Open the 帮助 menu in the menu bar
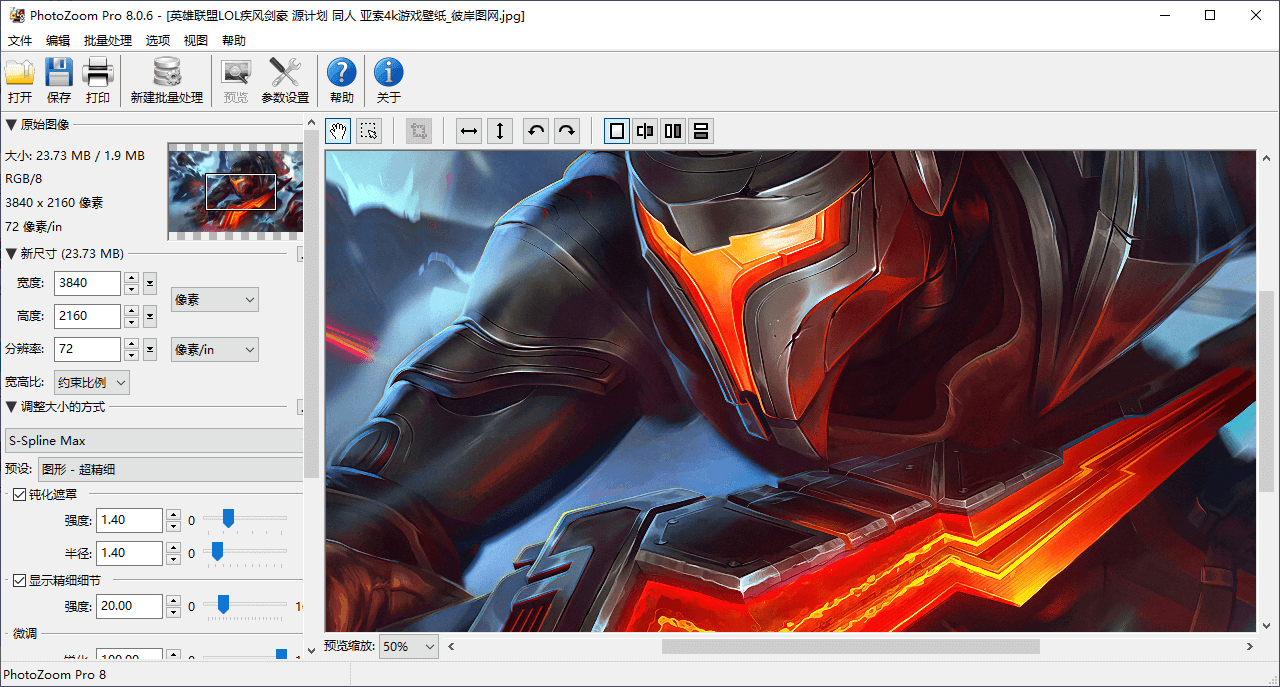This screenshot has width=1280, height=687. 234,41
